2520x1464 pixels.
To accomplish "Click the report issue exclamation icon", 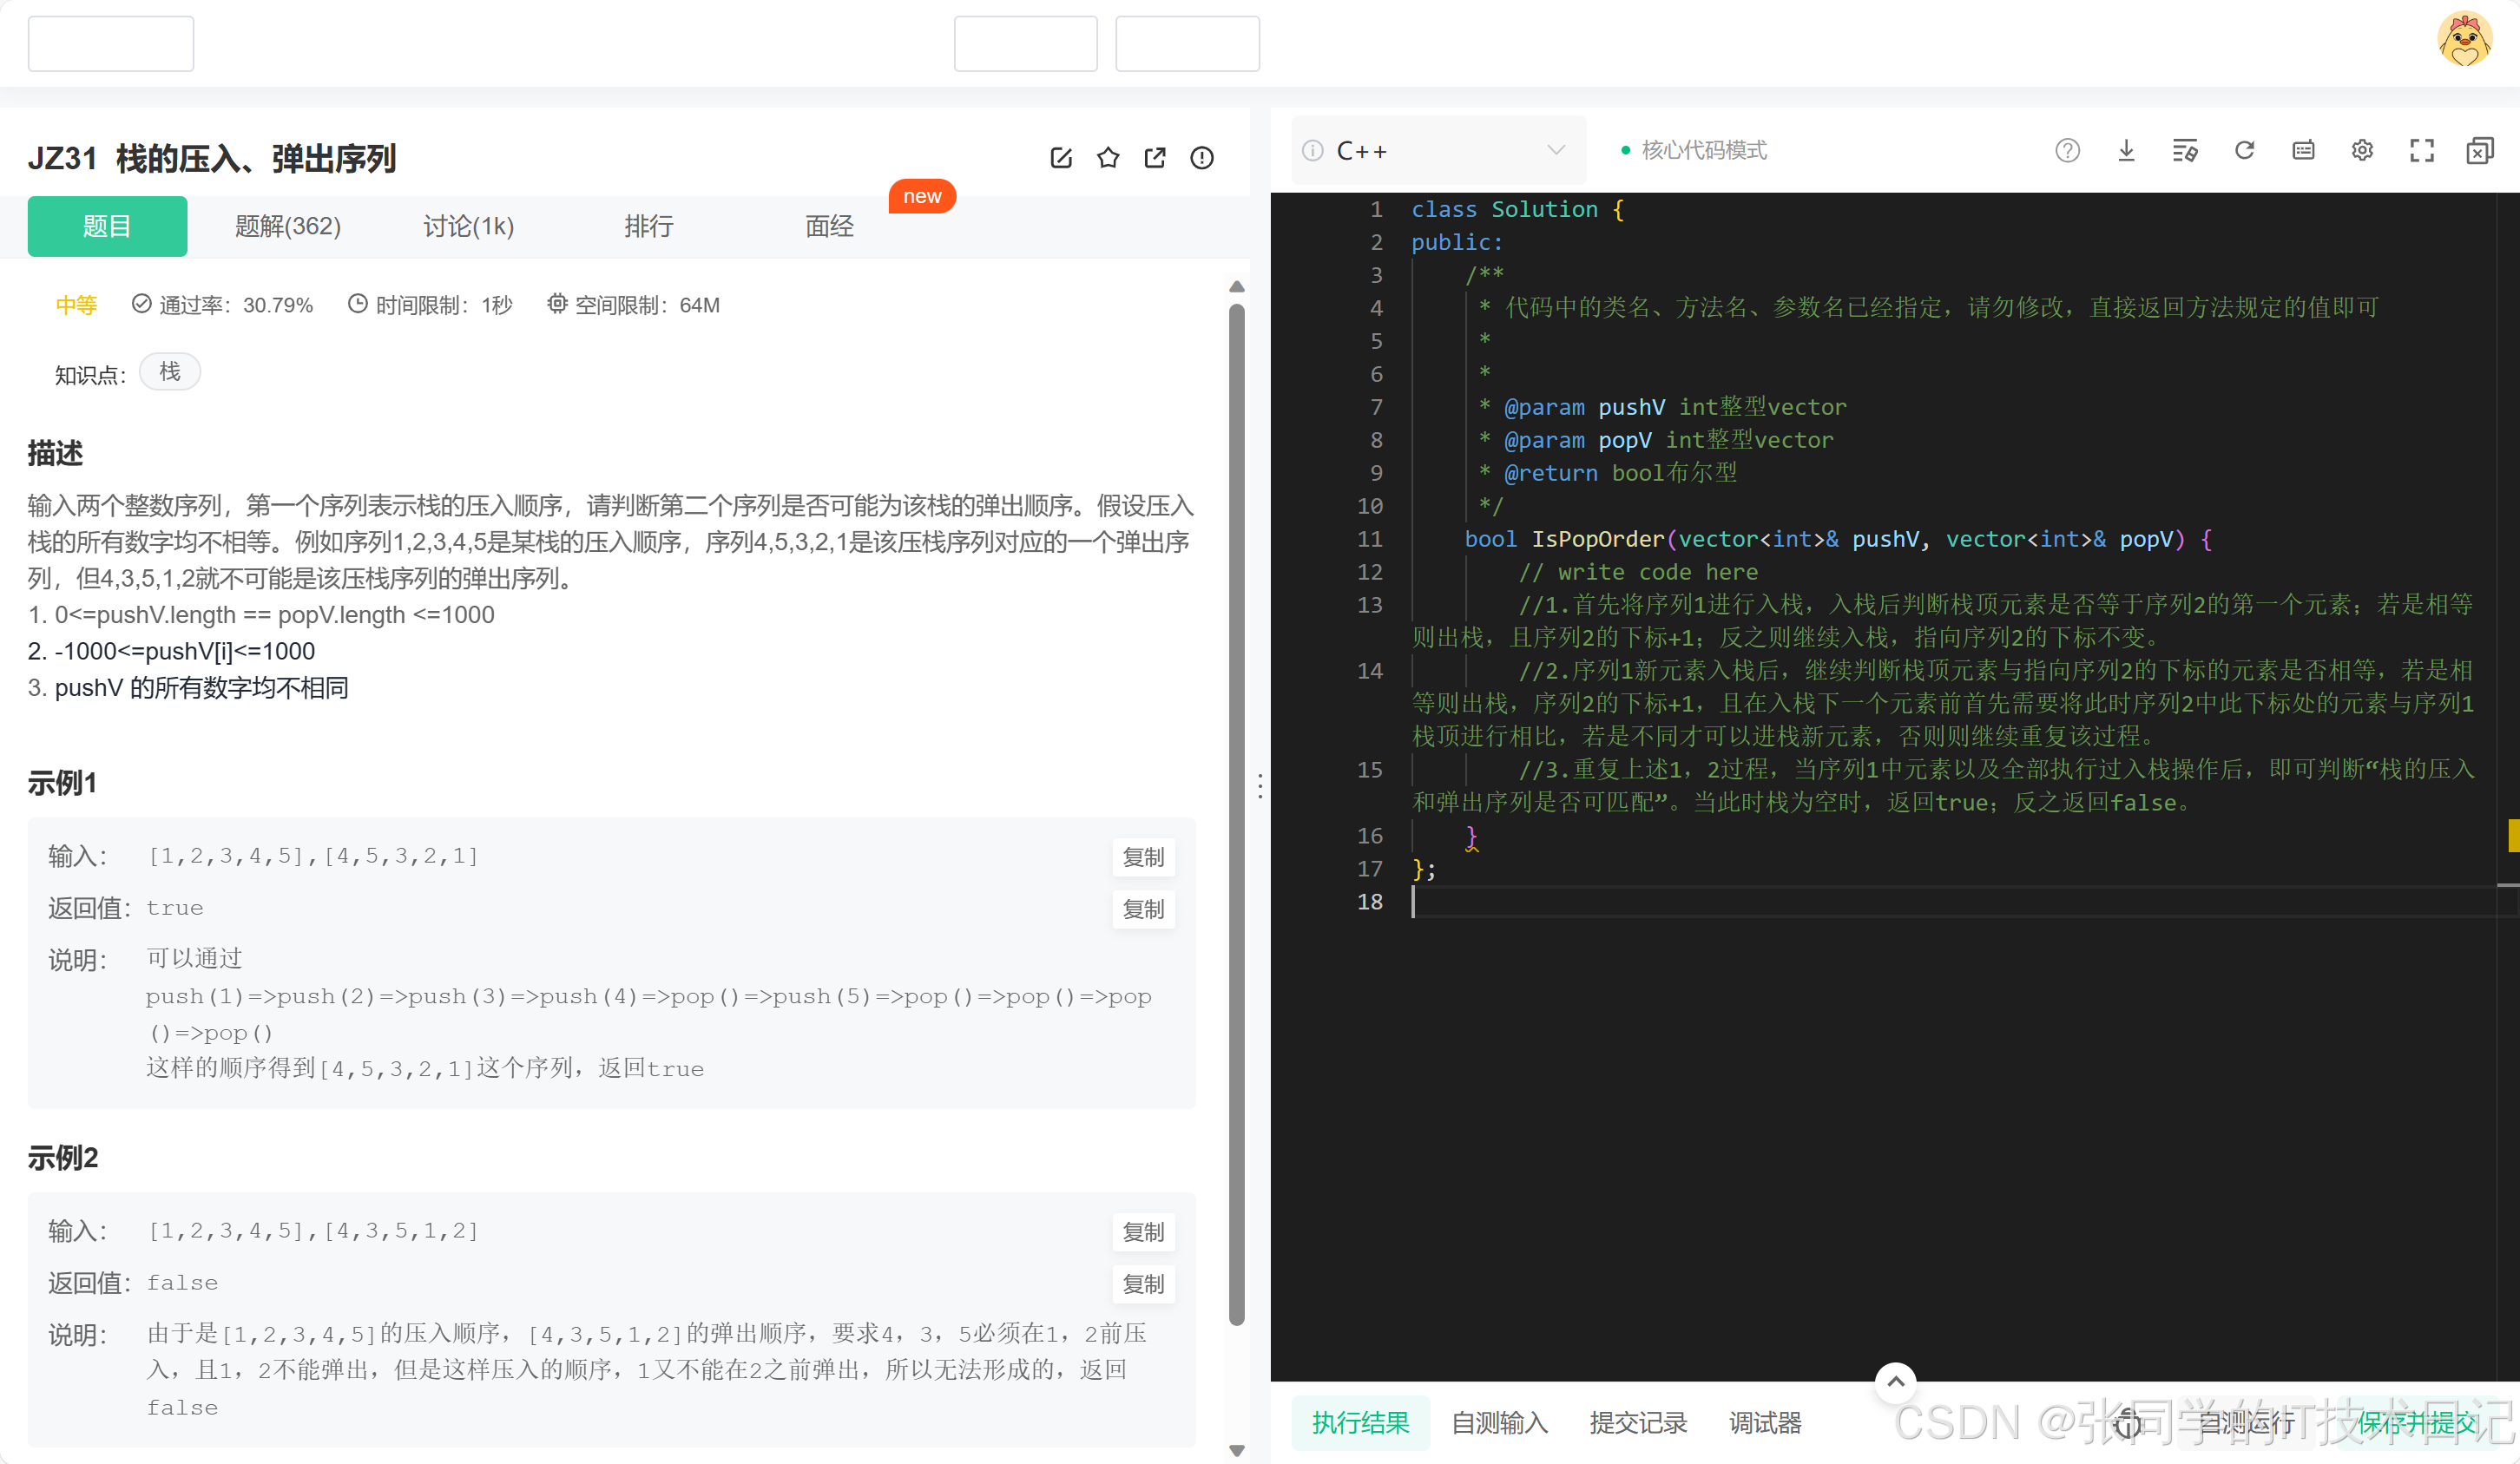I will [1202, 158].
